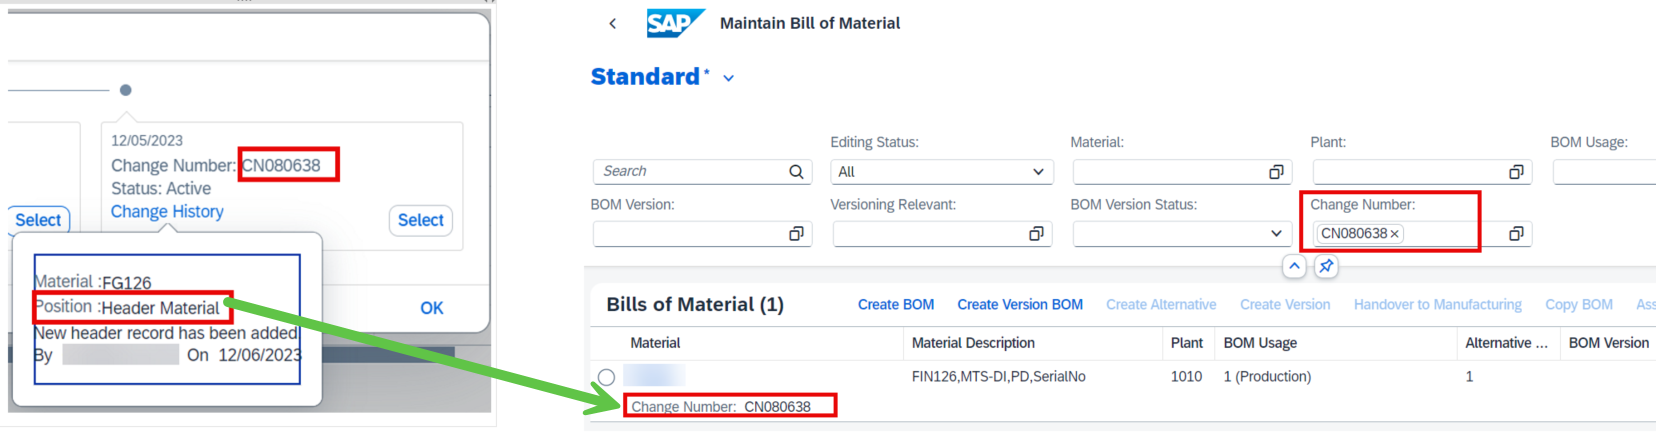The width and height of the screenshot is (1656, 437).
Task: Expand the Standard variant dropdown
Action: tap(729, 78)
